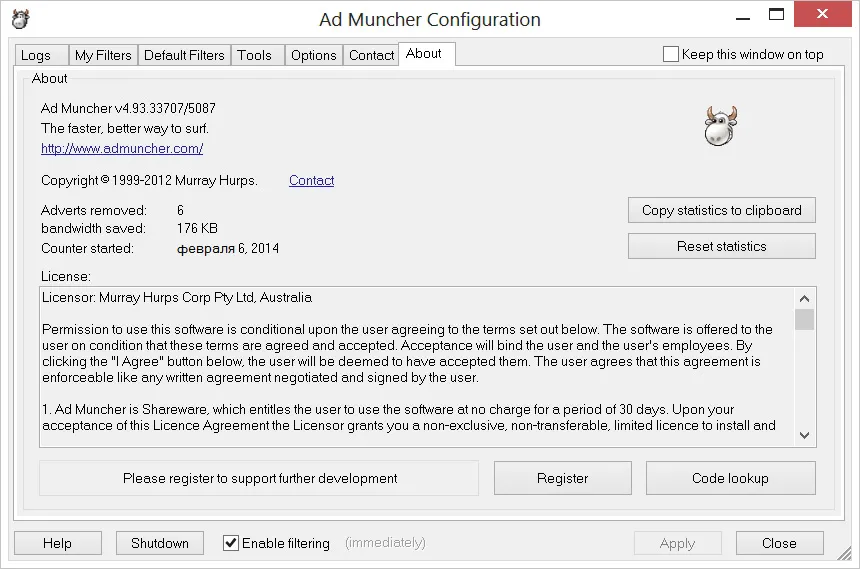The height and width of the screenshot is (569, 860).
Task: Copy statistics to clipboard
Action: (722, 210)
